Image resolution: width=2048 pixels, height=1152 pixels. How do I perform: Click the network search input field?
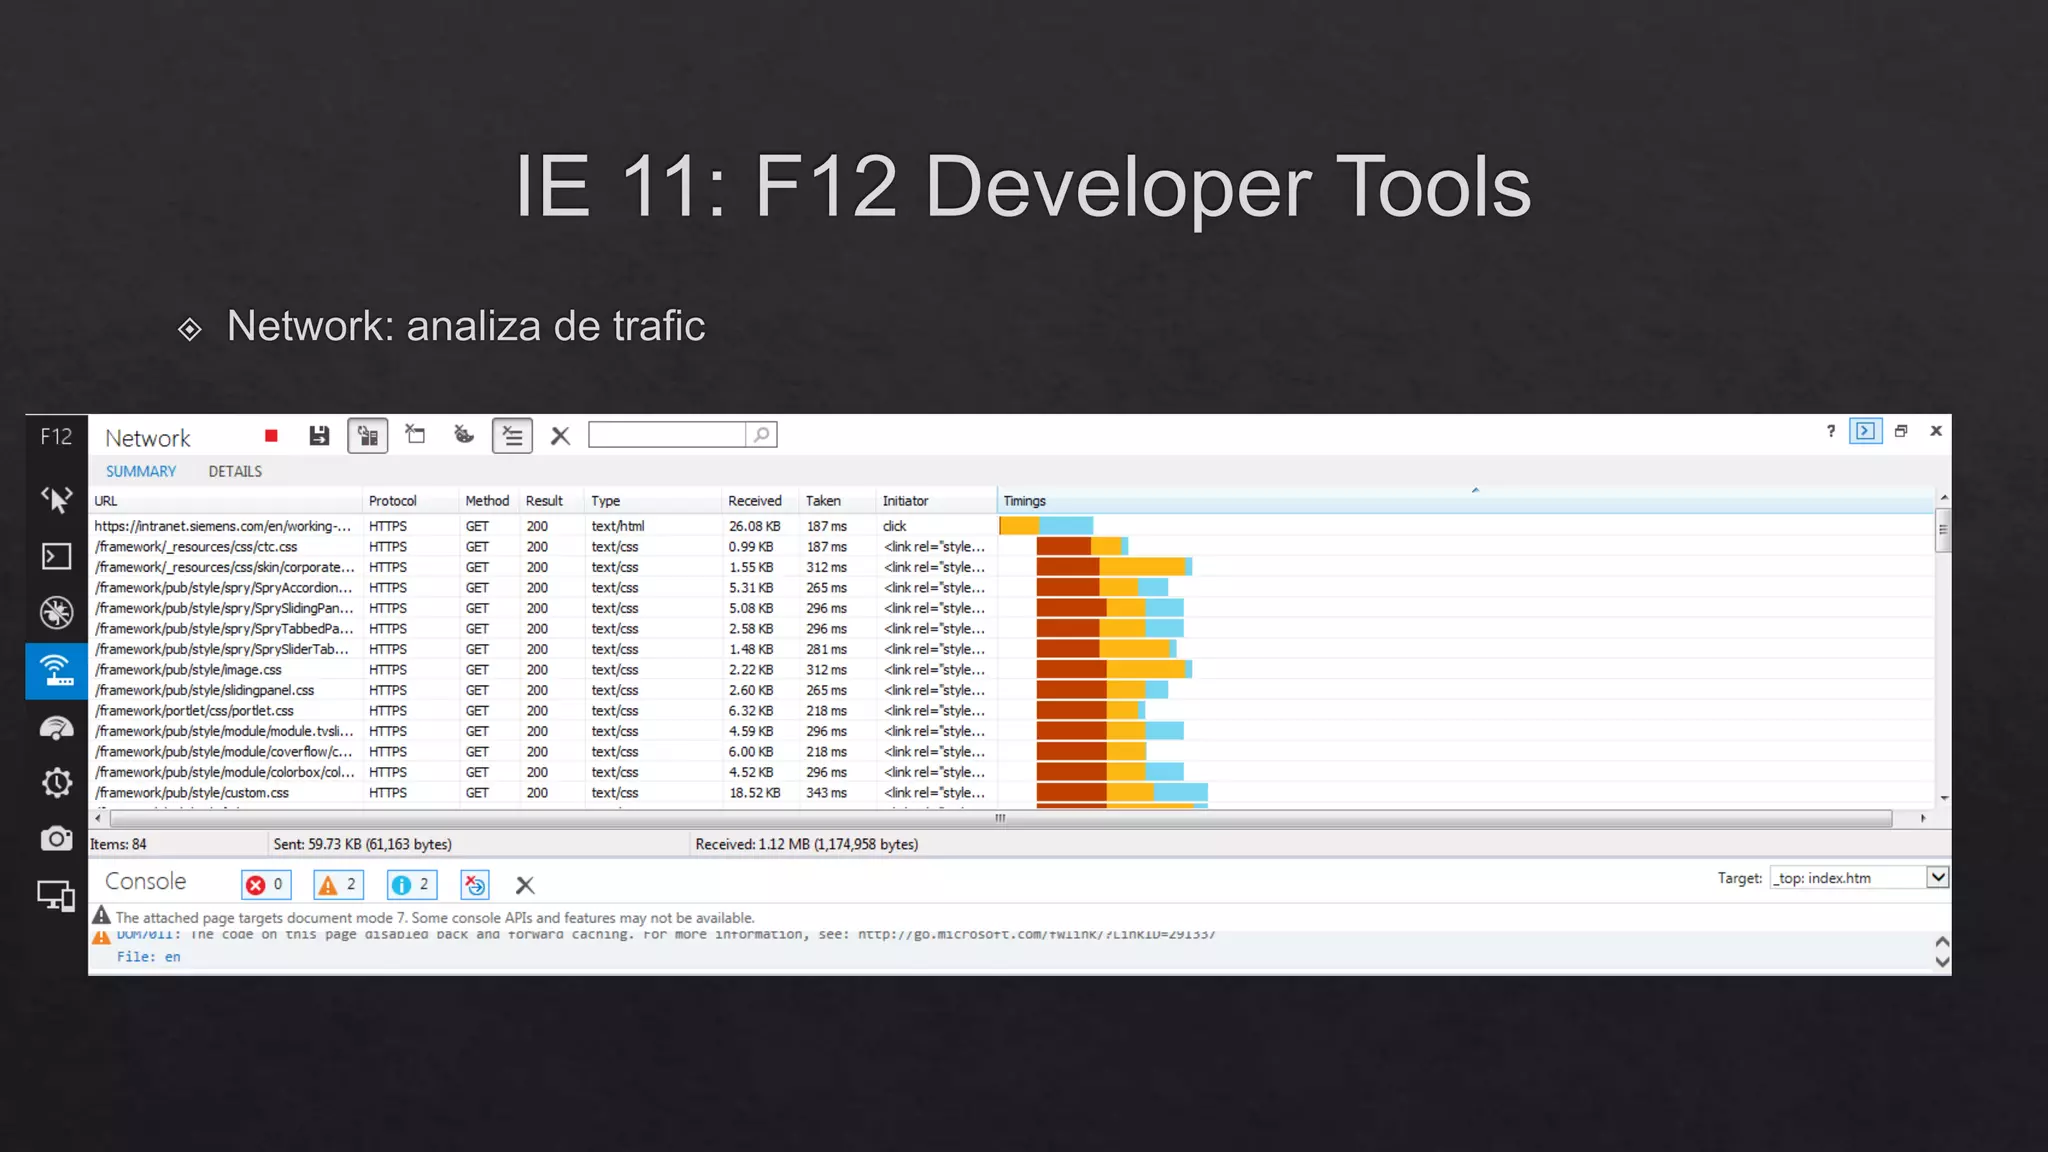(x=667, y=435)
